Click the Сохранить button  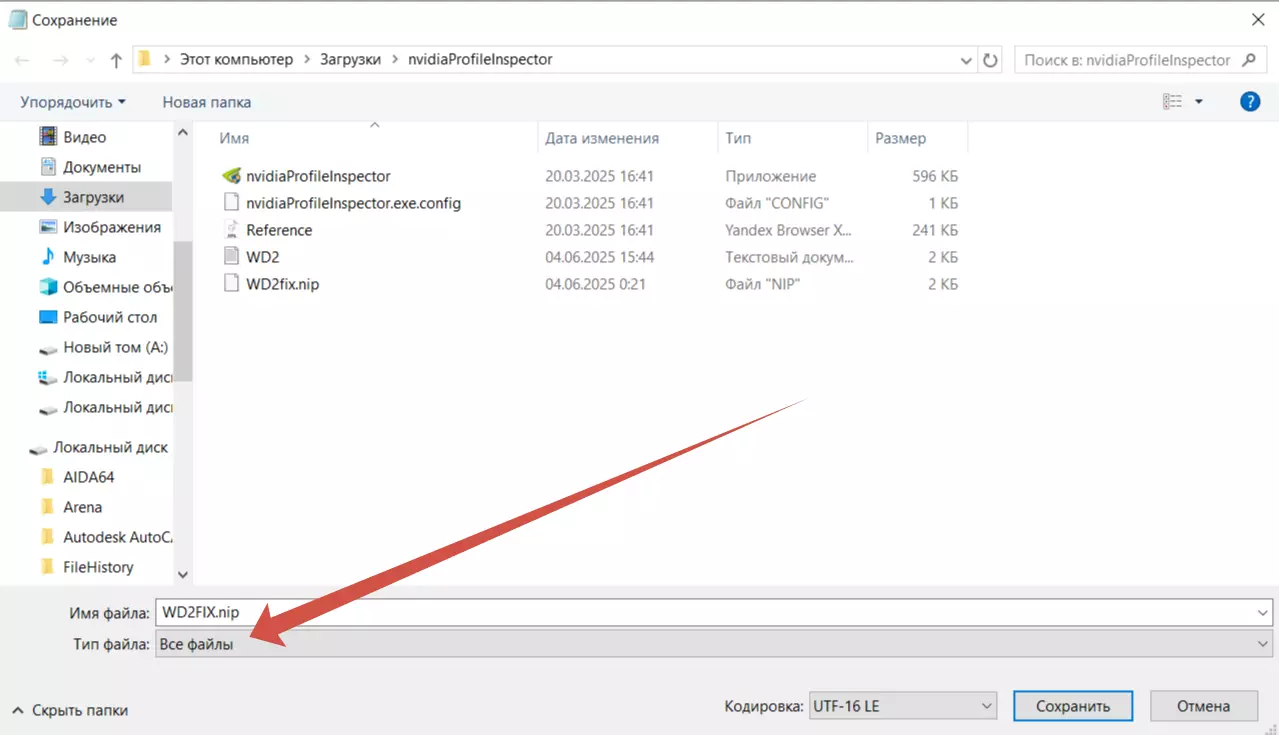point(1073,706)
